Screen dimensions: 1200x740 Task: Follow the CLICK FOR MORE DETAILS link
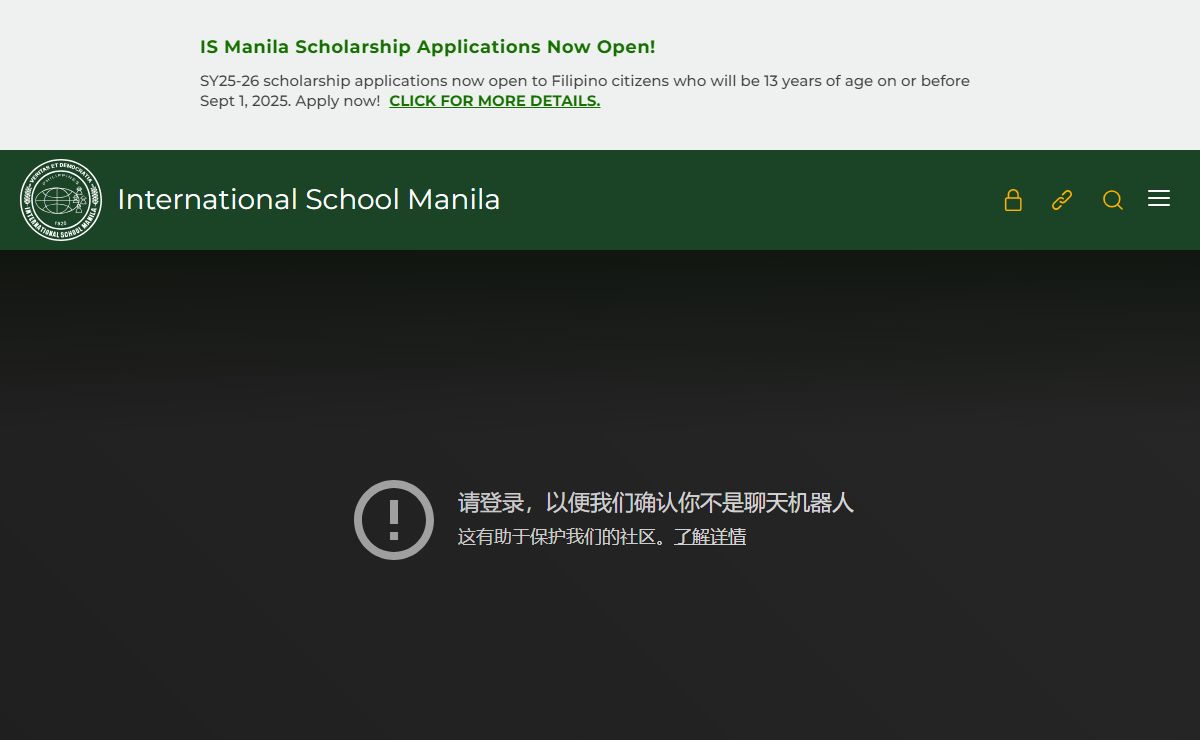[x=495, y=101]
